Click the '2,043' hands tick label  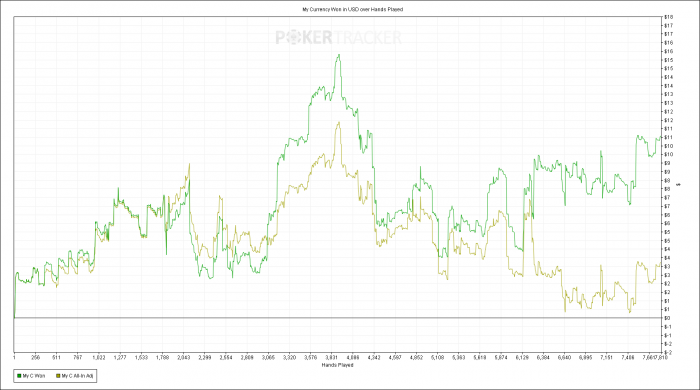click(183, 357)
